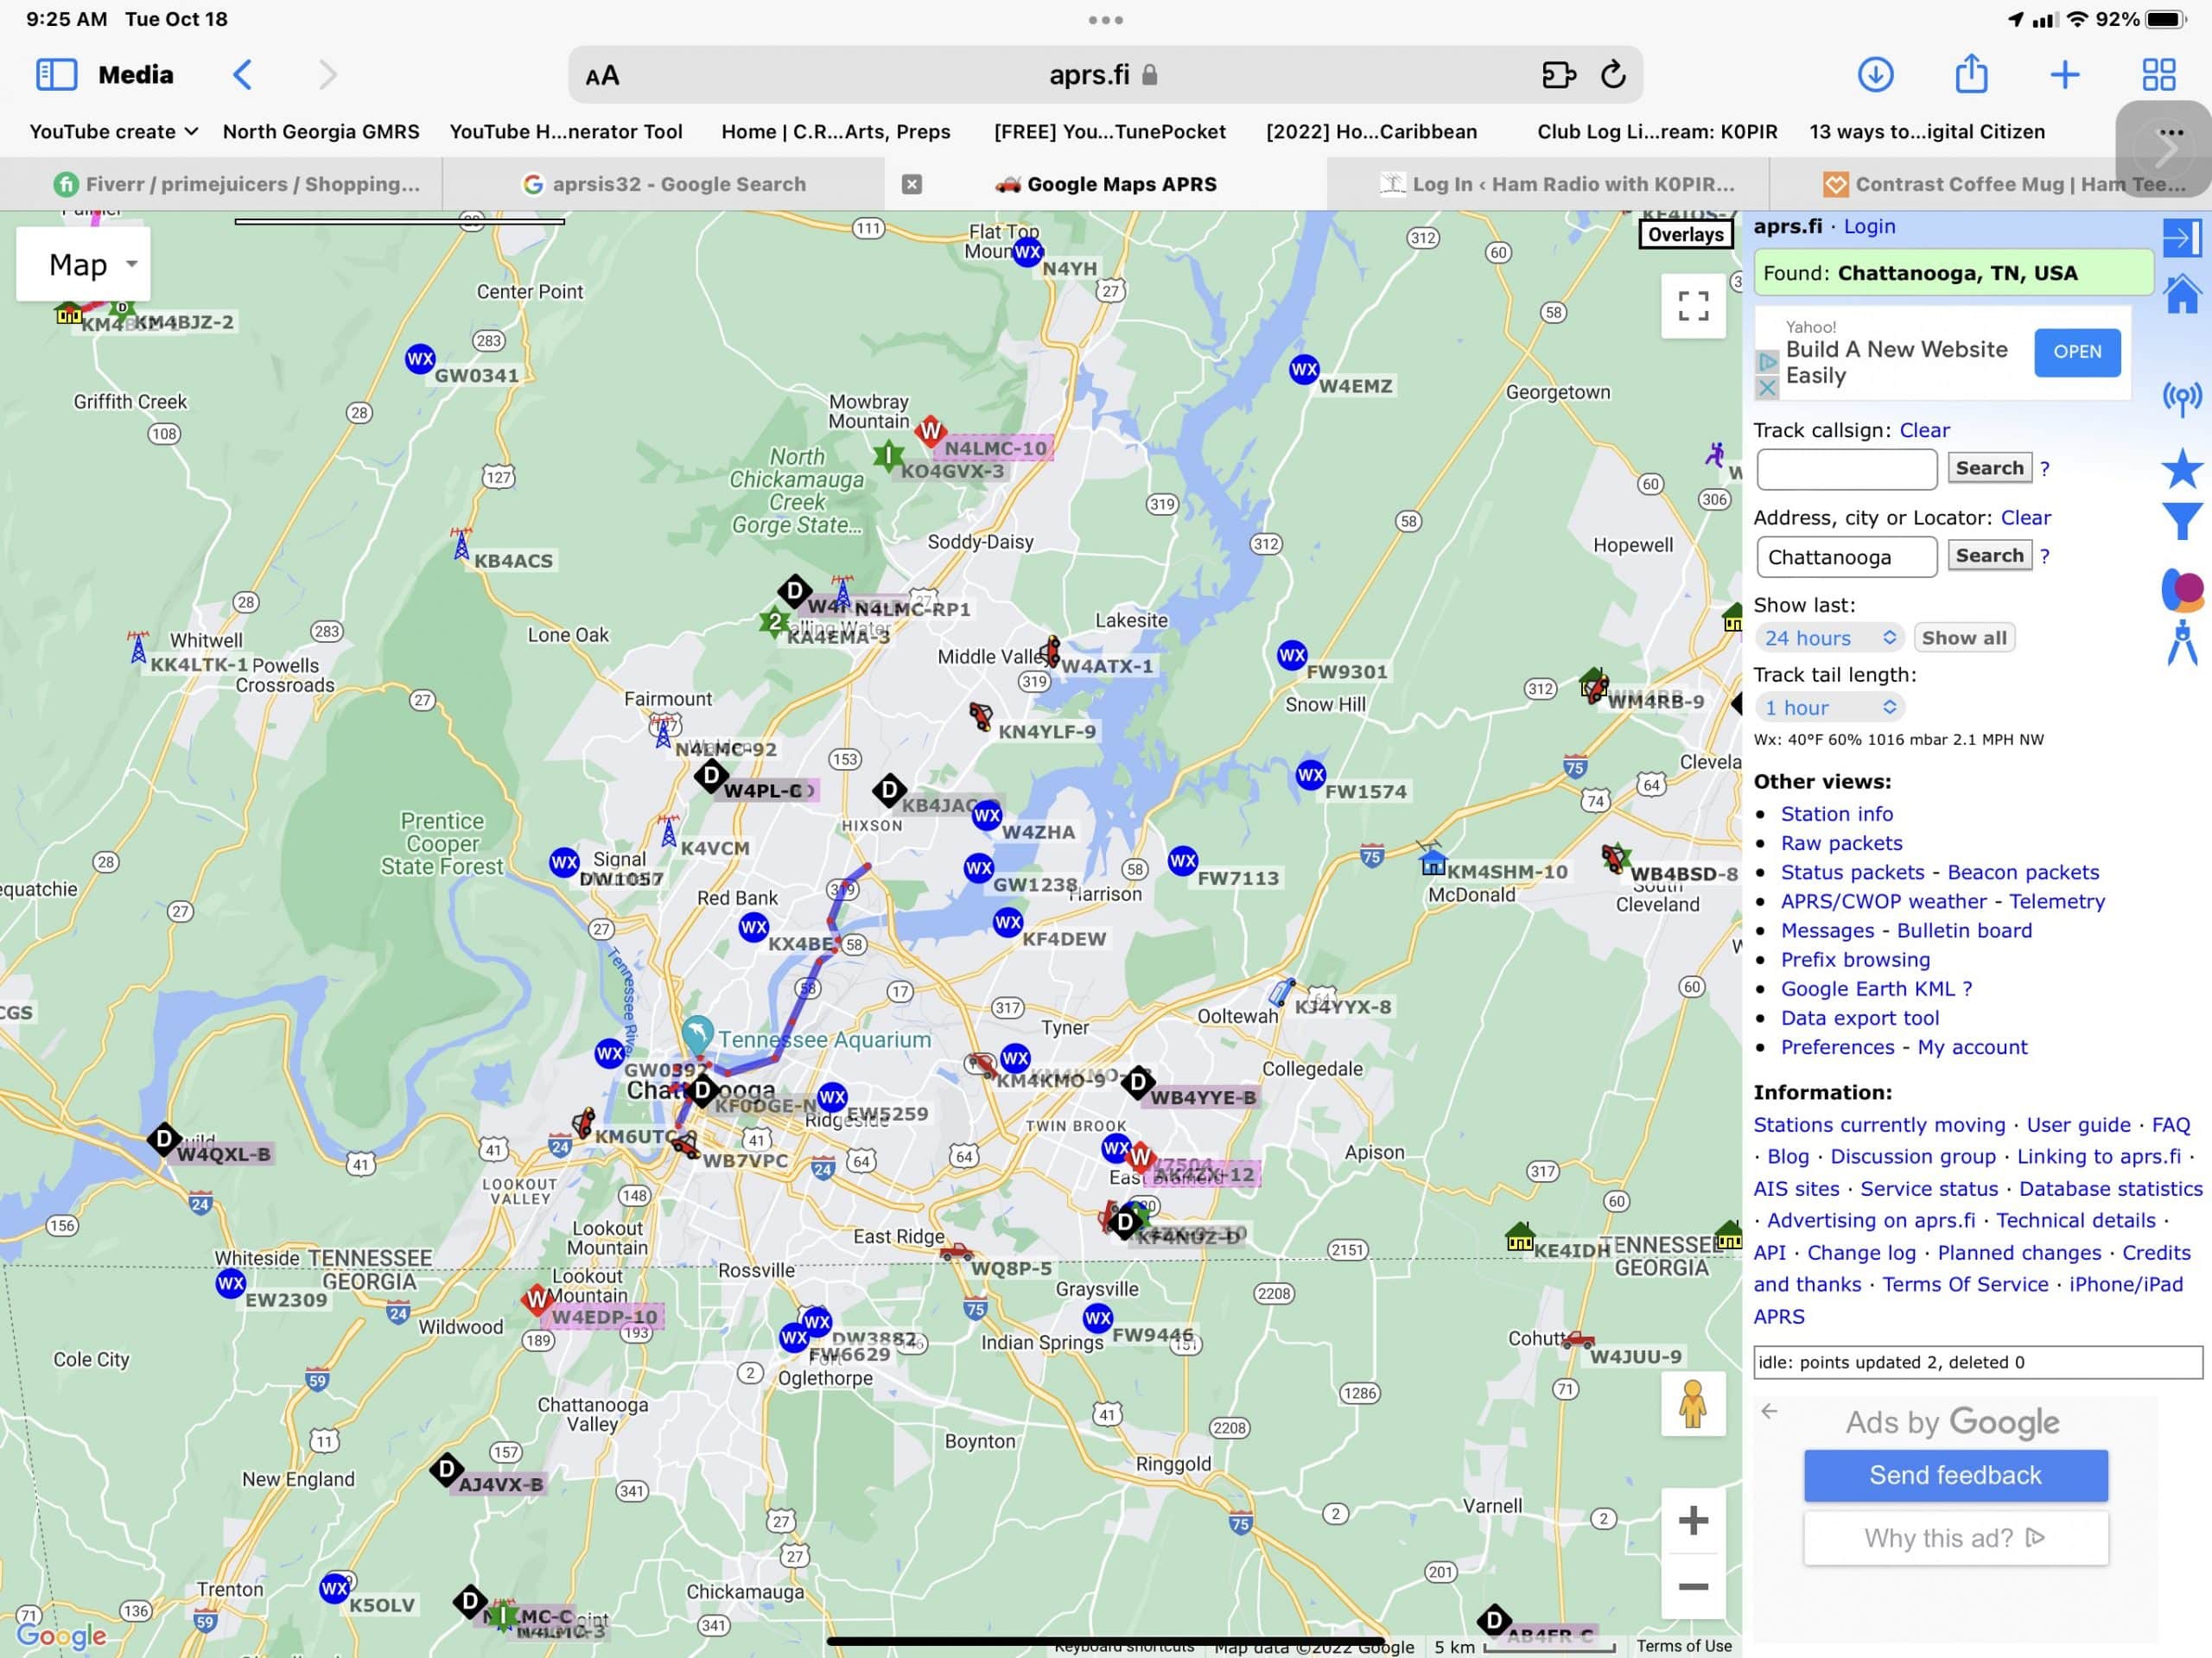
Task: Click the FW7113 WX station icon
Action: 1182,860
